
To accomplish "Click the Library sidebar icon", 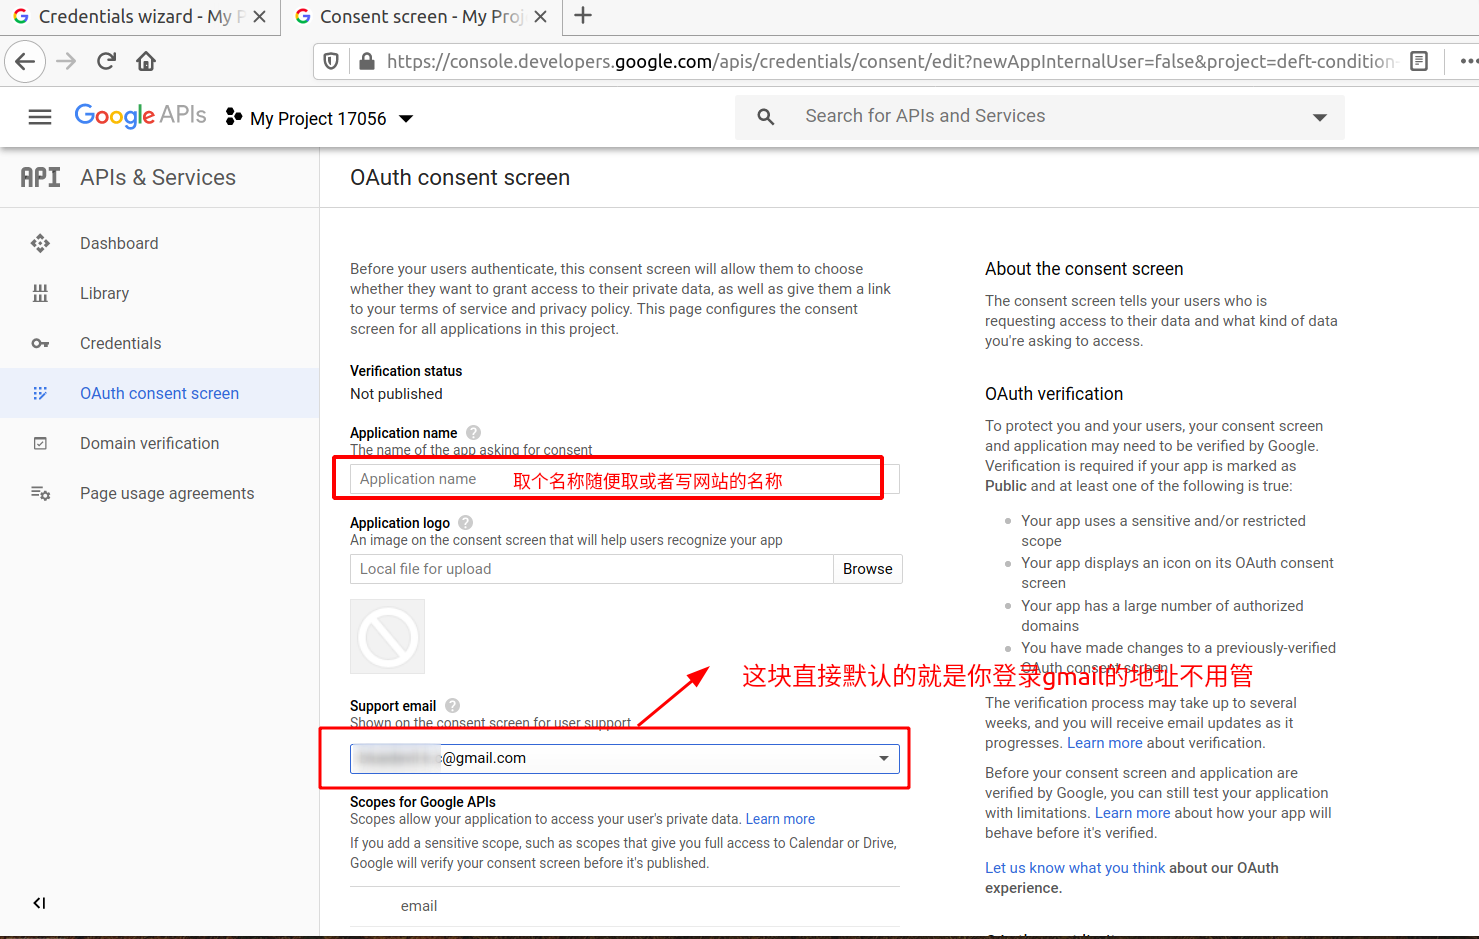I will tap(40, 293).
